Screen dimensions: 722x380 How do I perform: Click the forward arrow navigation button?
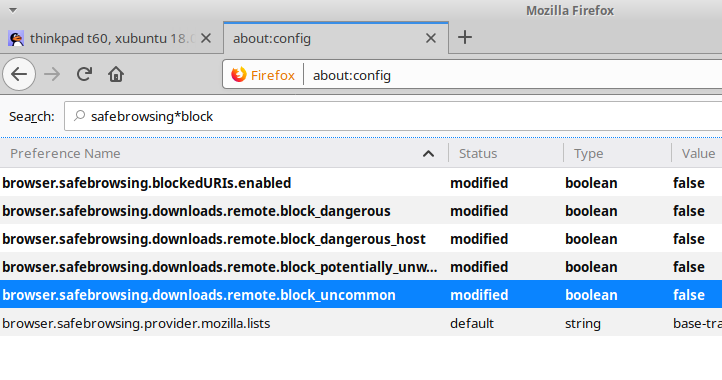[52, 74]
